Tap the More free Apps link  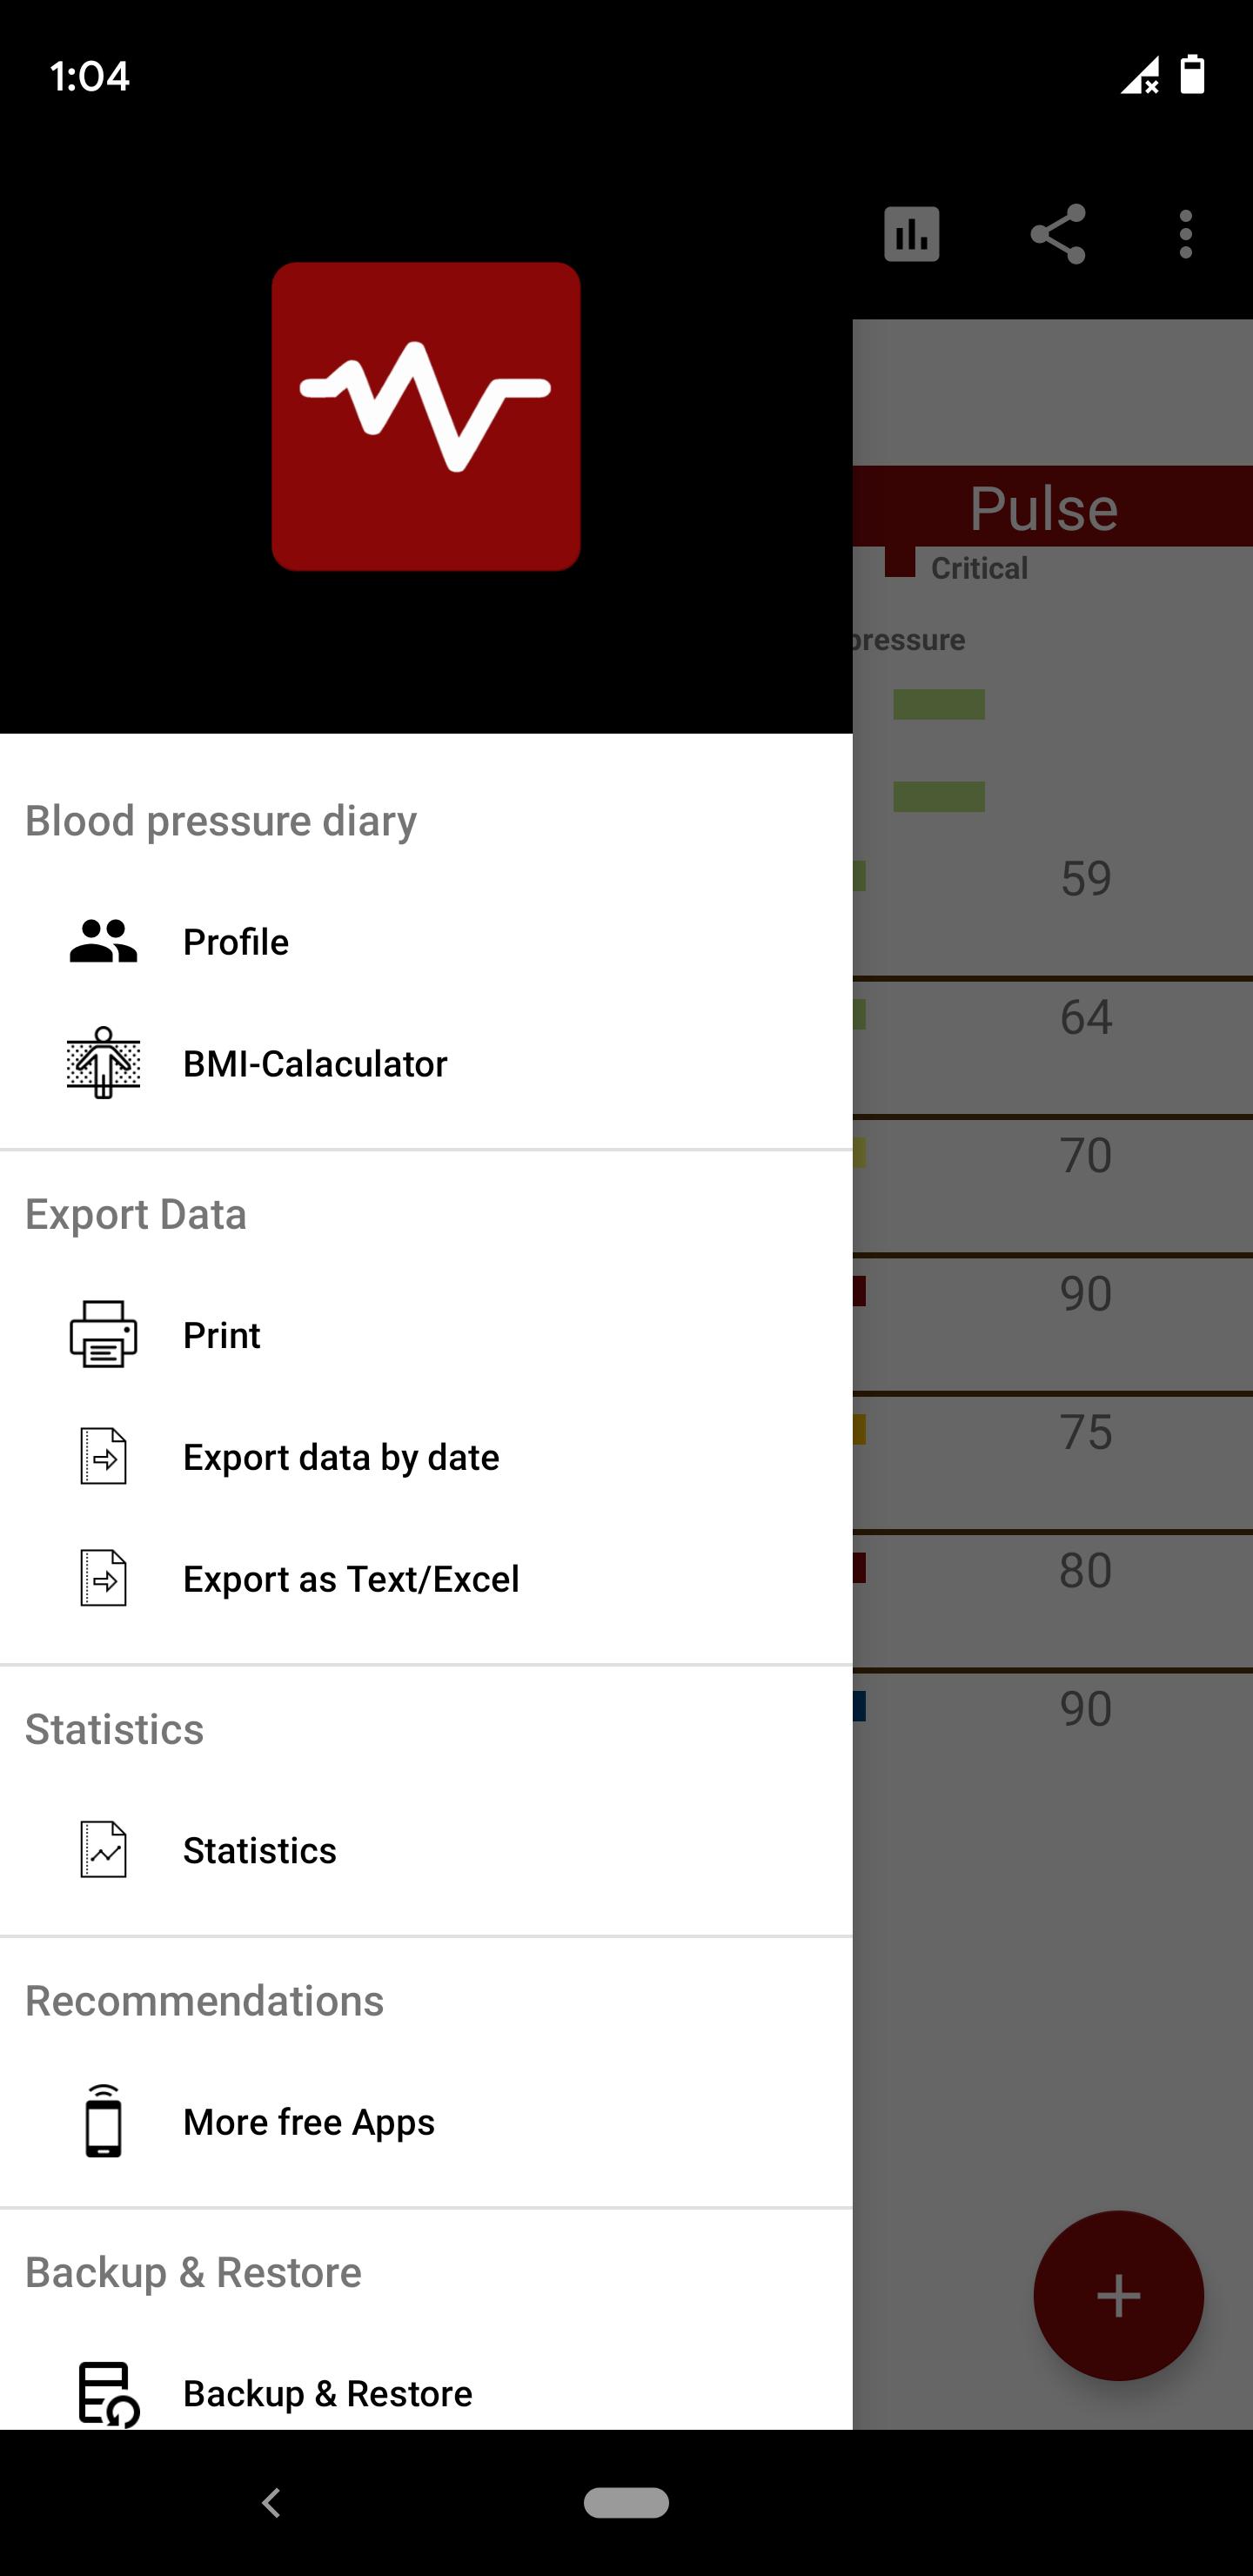pos(309,2122)
